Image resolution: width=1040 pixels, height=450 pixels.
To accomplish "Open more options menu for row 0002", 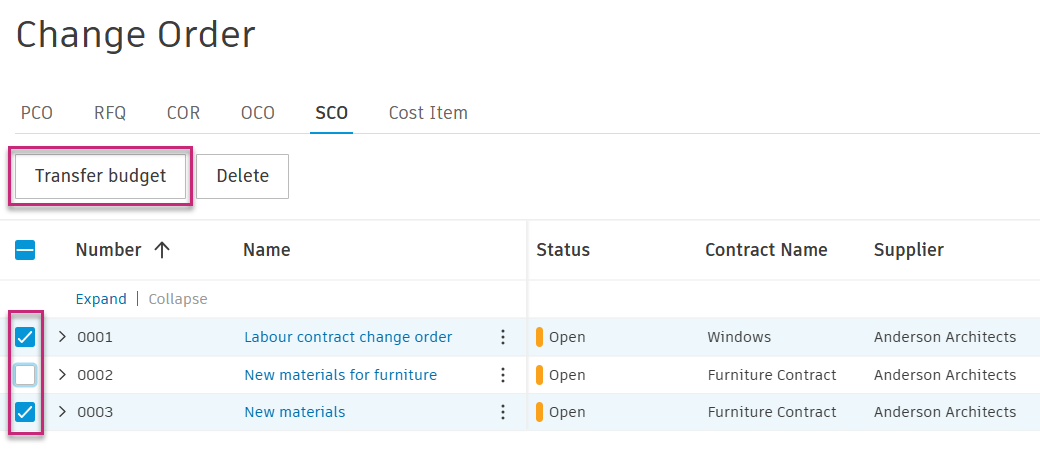I will [503, 376].
